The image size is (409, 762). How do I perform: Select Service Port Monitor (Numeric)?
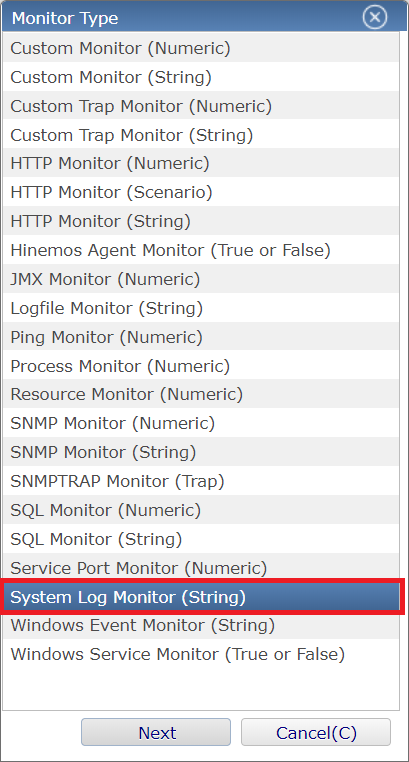click(201, 568)
